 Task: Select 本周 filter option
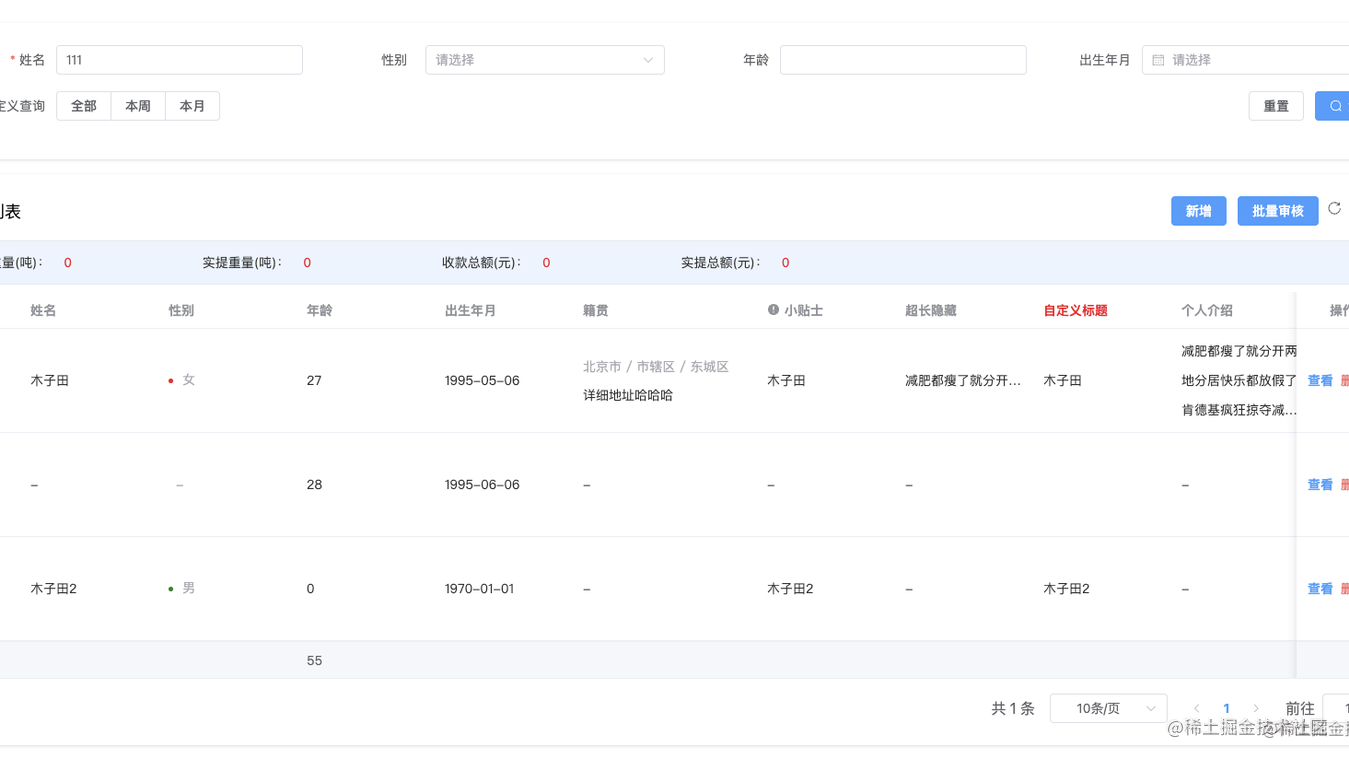click(x=137, y=105)
